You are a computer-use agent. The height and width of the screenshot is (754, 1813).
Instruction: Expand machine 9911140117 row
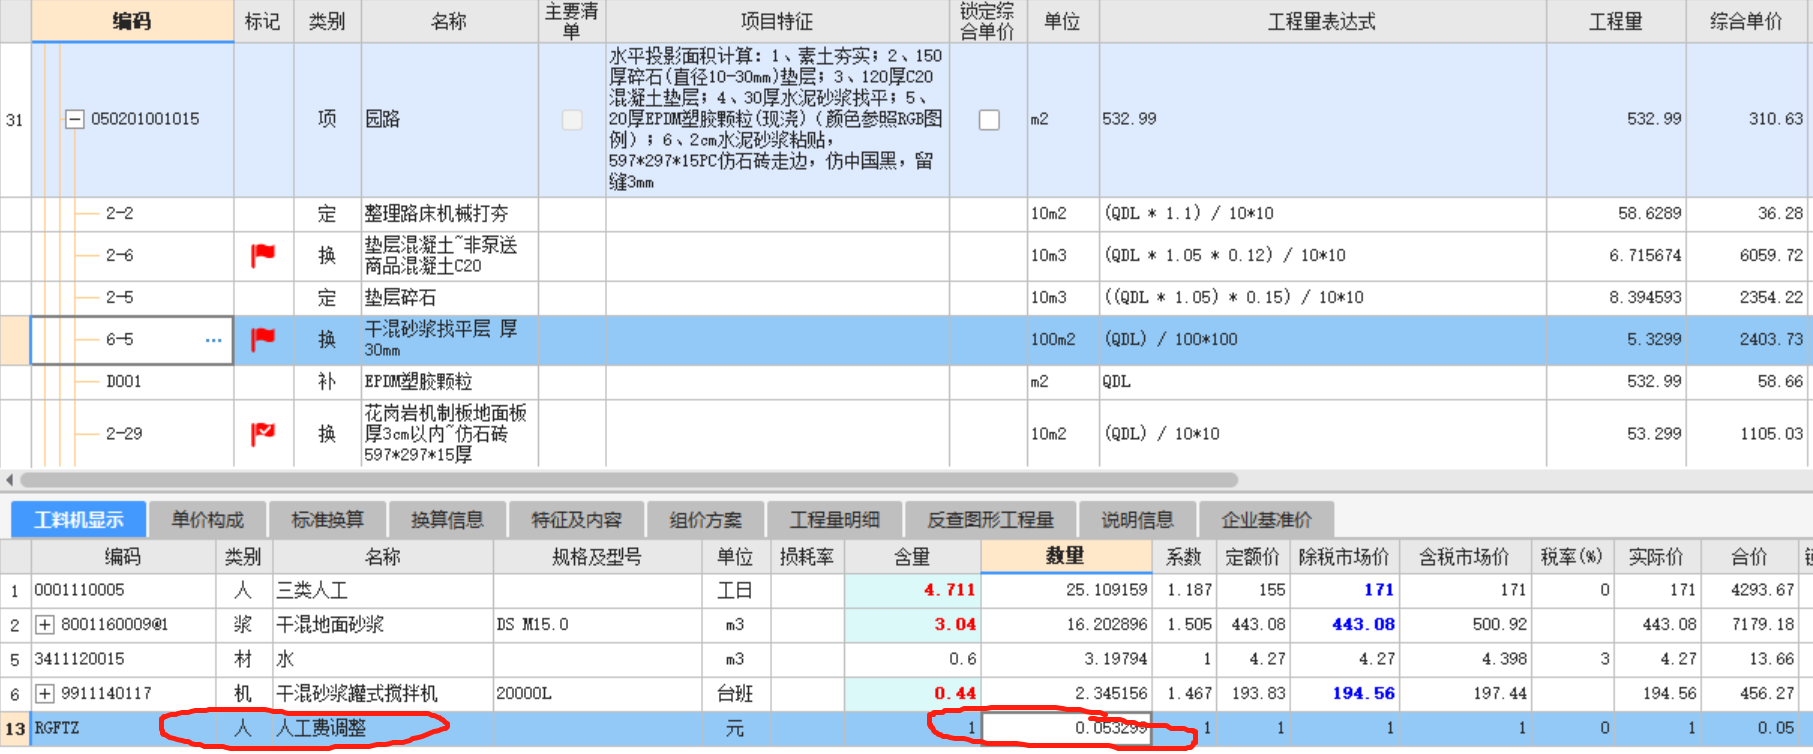(45, 694)
